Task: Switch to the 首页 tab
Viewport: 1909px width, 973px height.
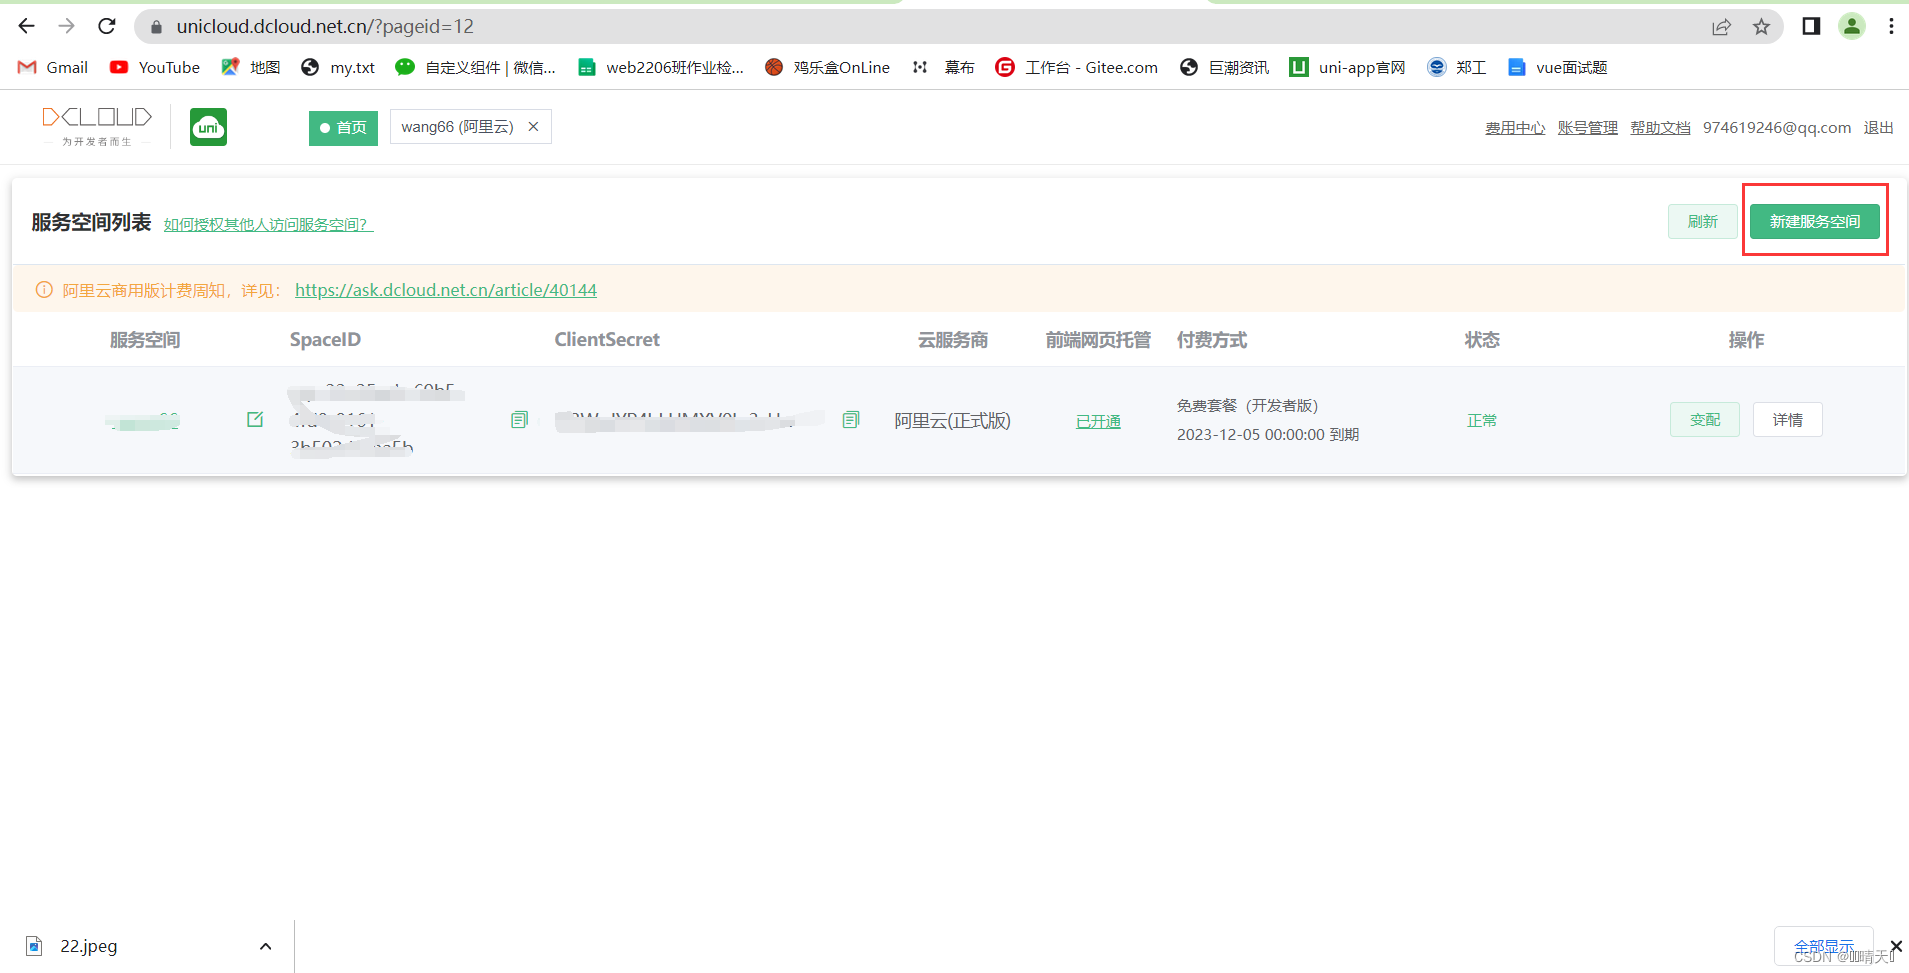Action: tap(343, 127)
